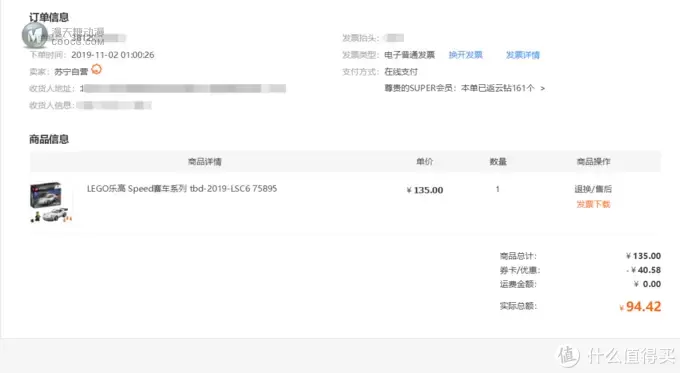Click the 实际总额 ¥94.42 amount

pyautogui.click(x=640, y=307)
